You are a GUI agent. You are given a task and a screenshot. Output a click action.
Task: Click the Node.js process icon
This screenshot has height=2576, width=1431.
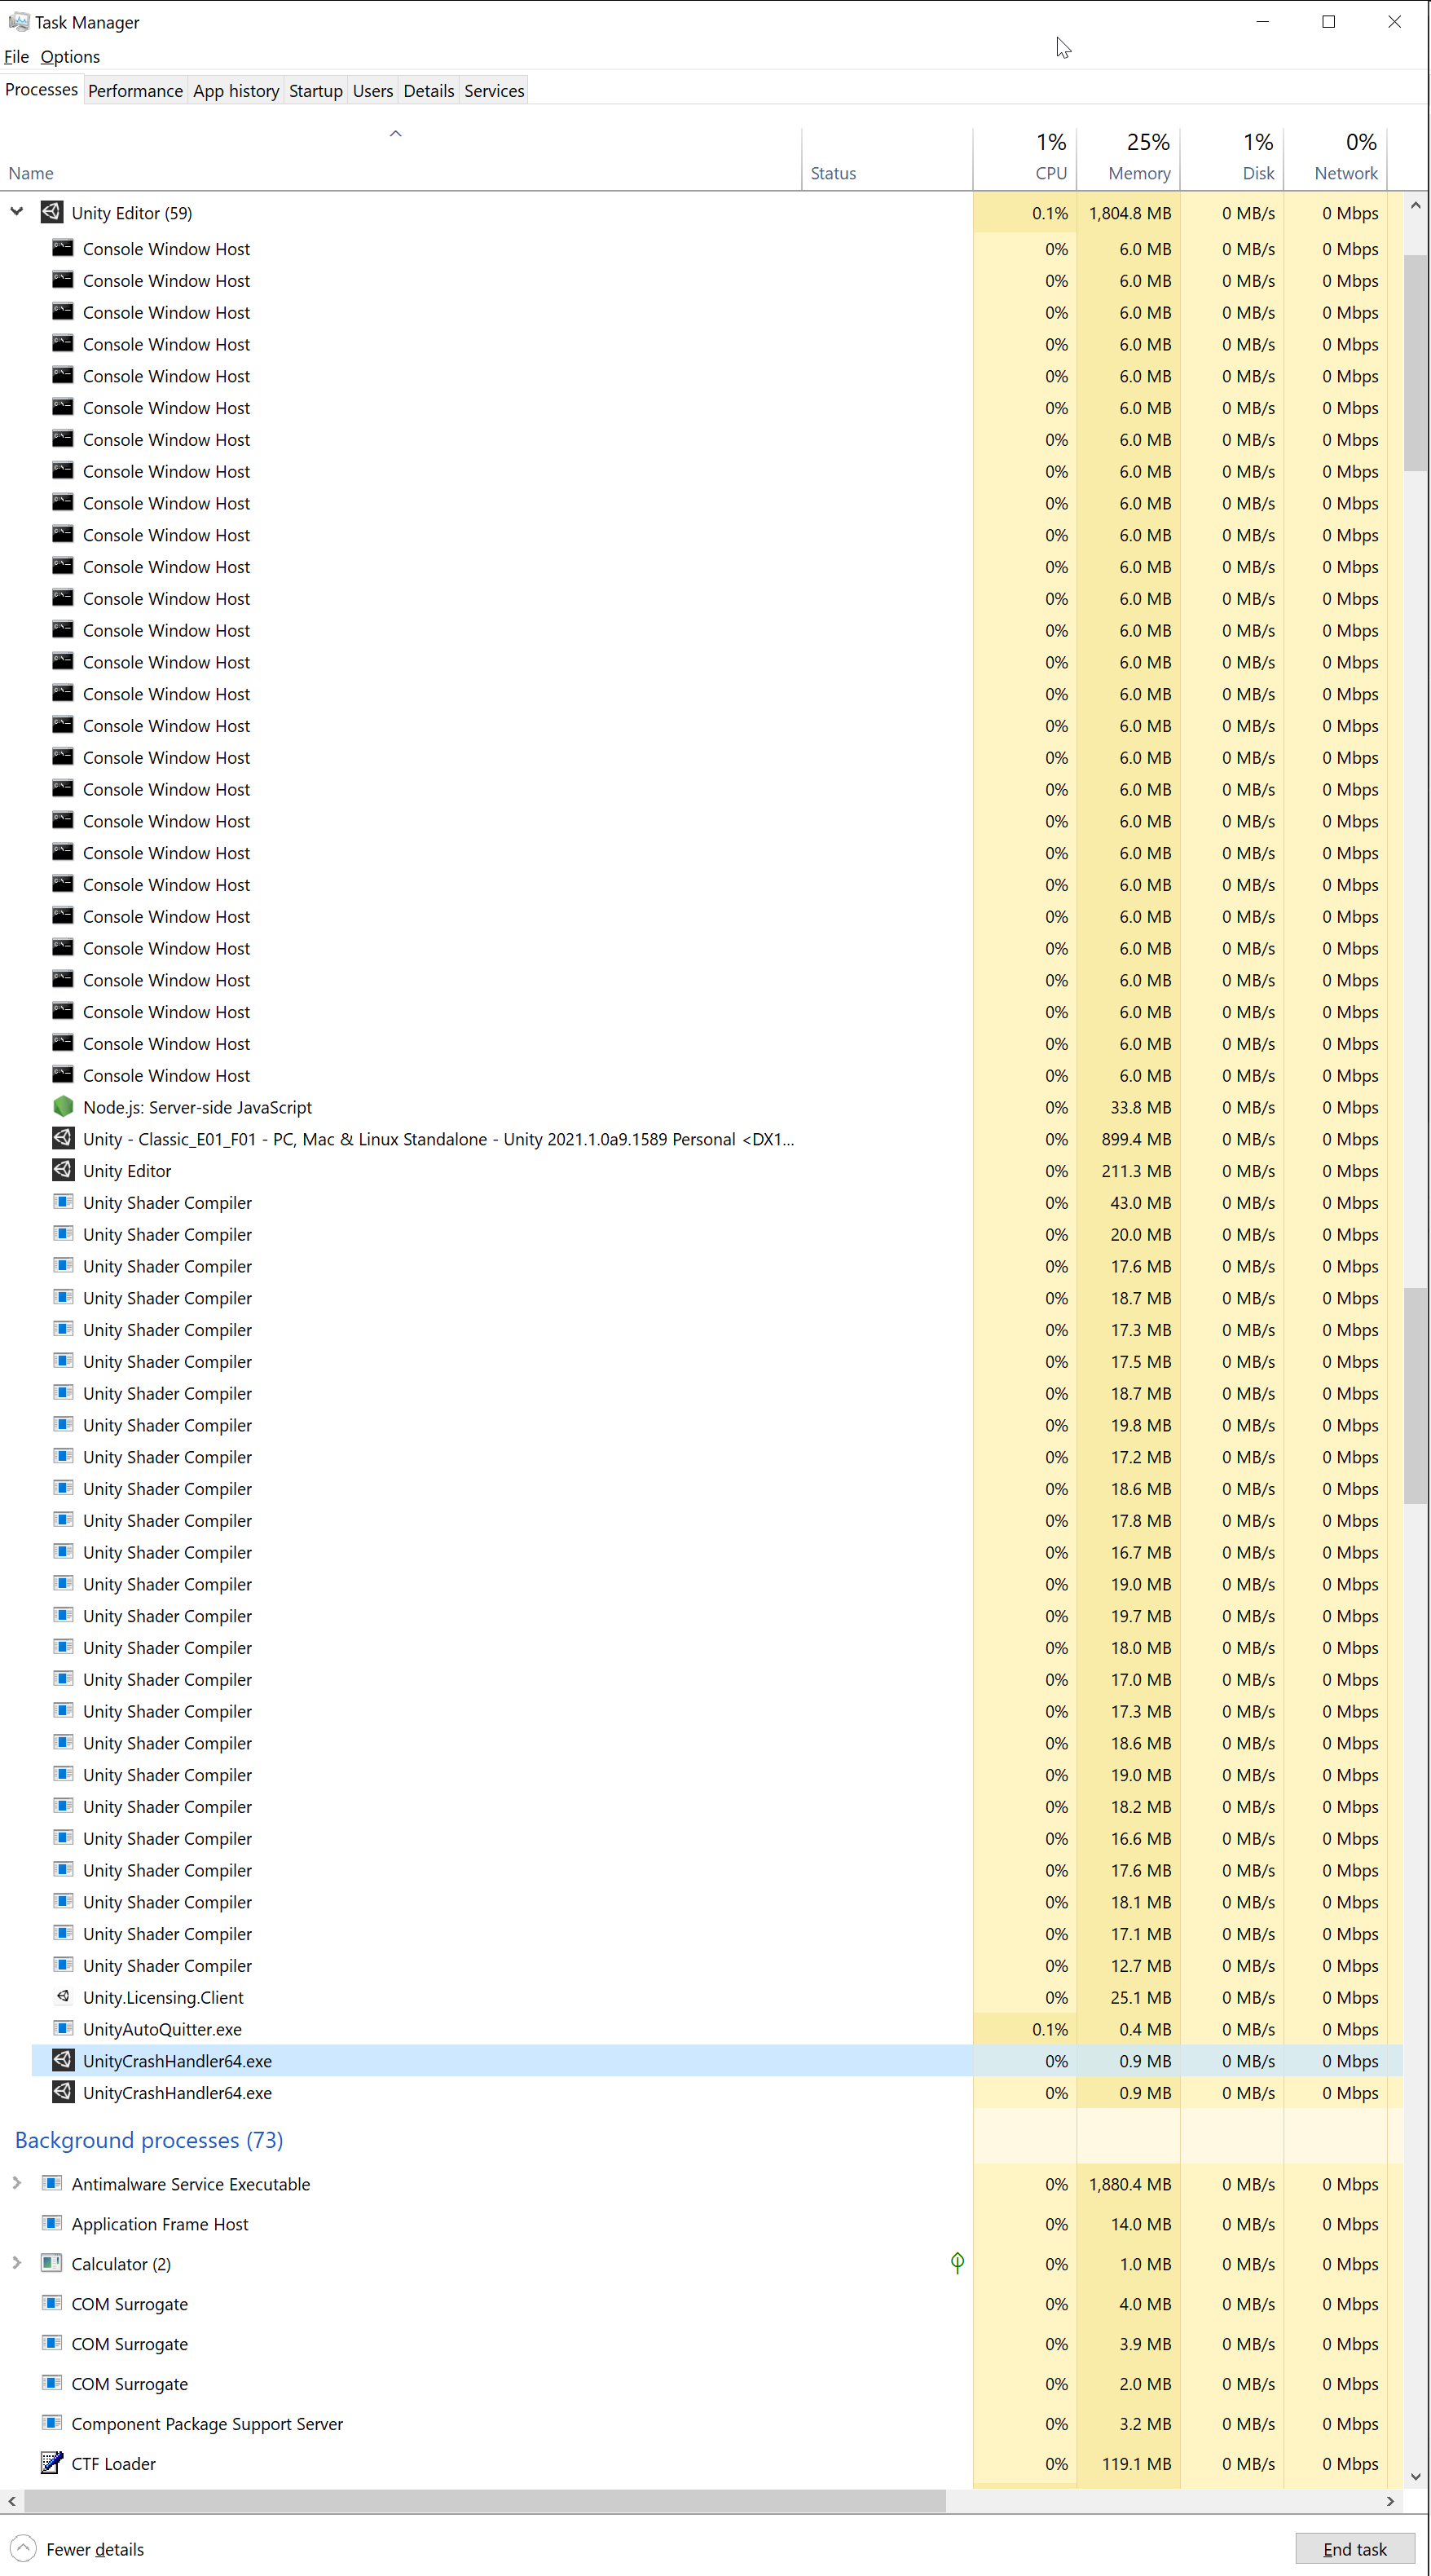(x=63, y=1107)
